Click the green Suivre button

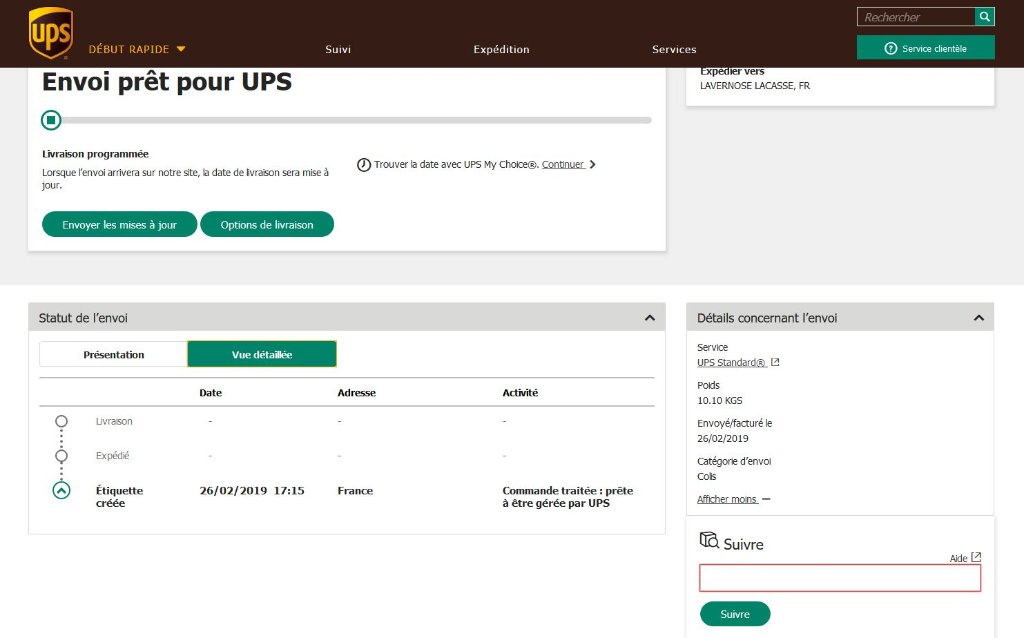[735, 614]
